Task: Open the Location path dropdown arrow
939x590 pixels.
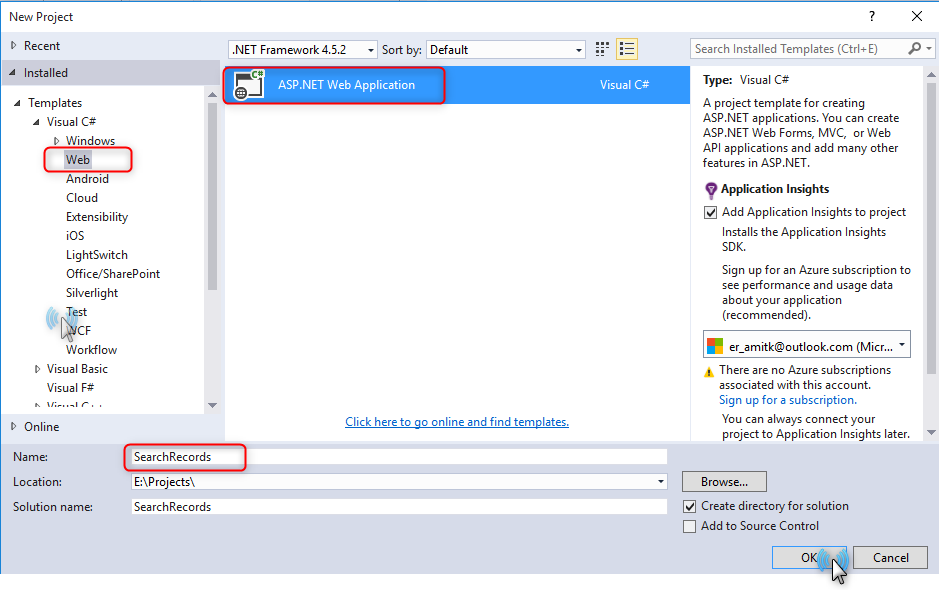Action: [661, 482]
